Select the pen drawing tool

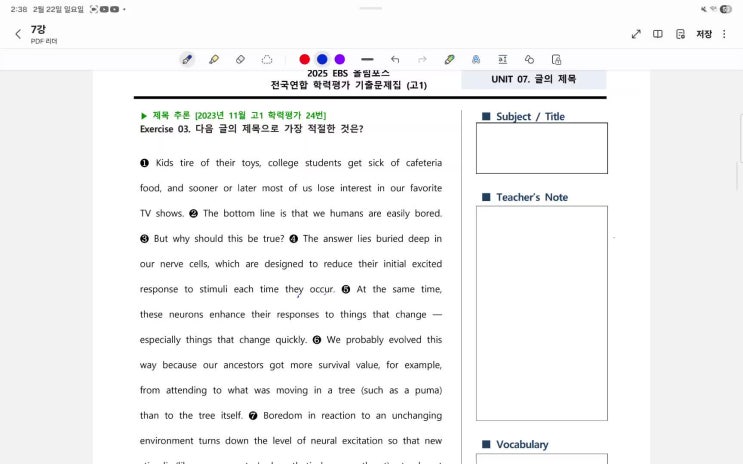187,60
